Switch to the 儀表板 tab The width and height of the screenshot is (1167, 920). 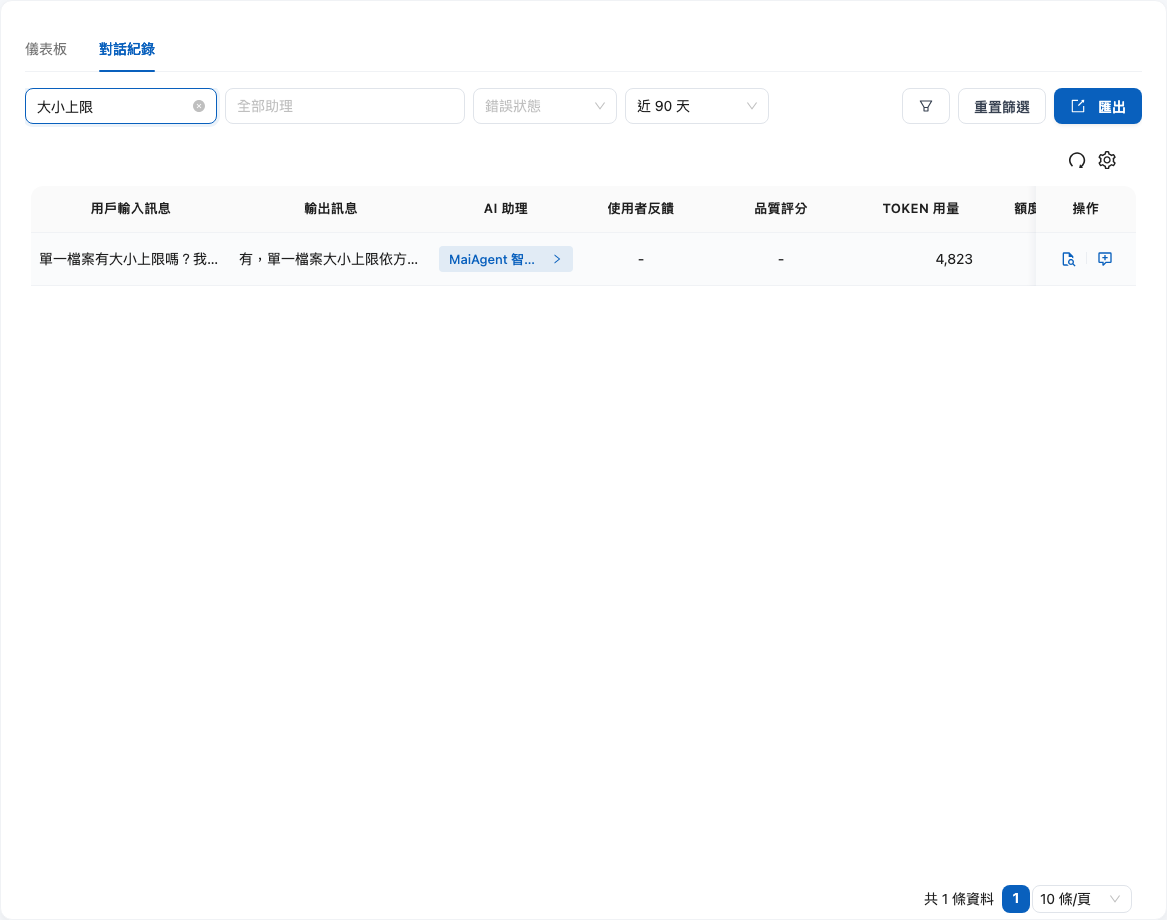(x=46, y=49)
